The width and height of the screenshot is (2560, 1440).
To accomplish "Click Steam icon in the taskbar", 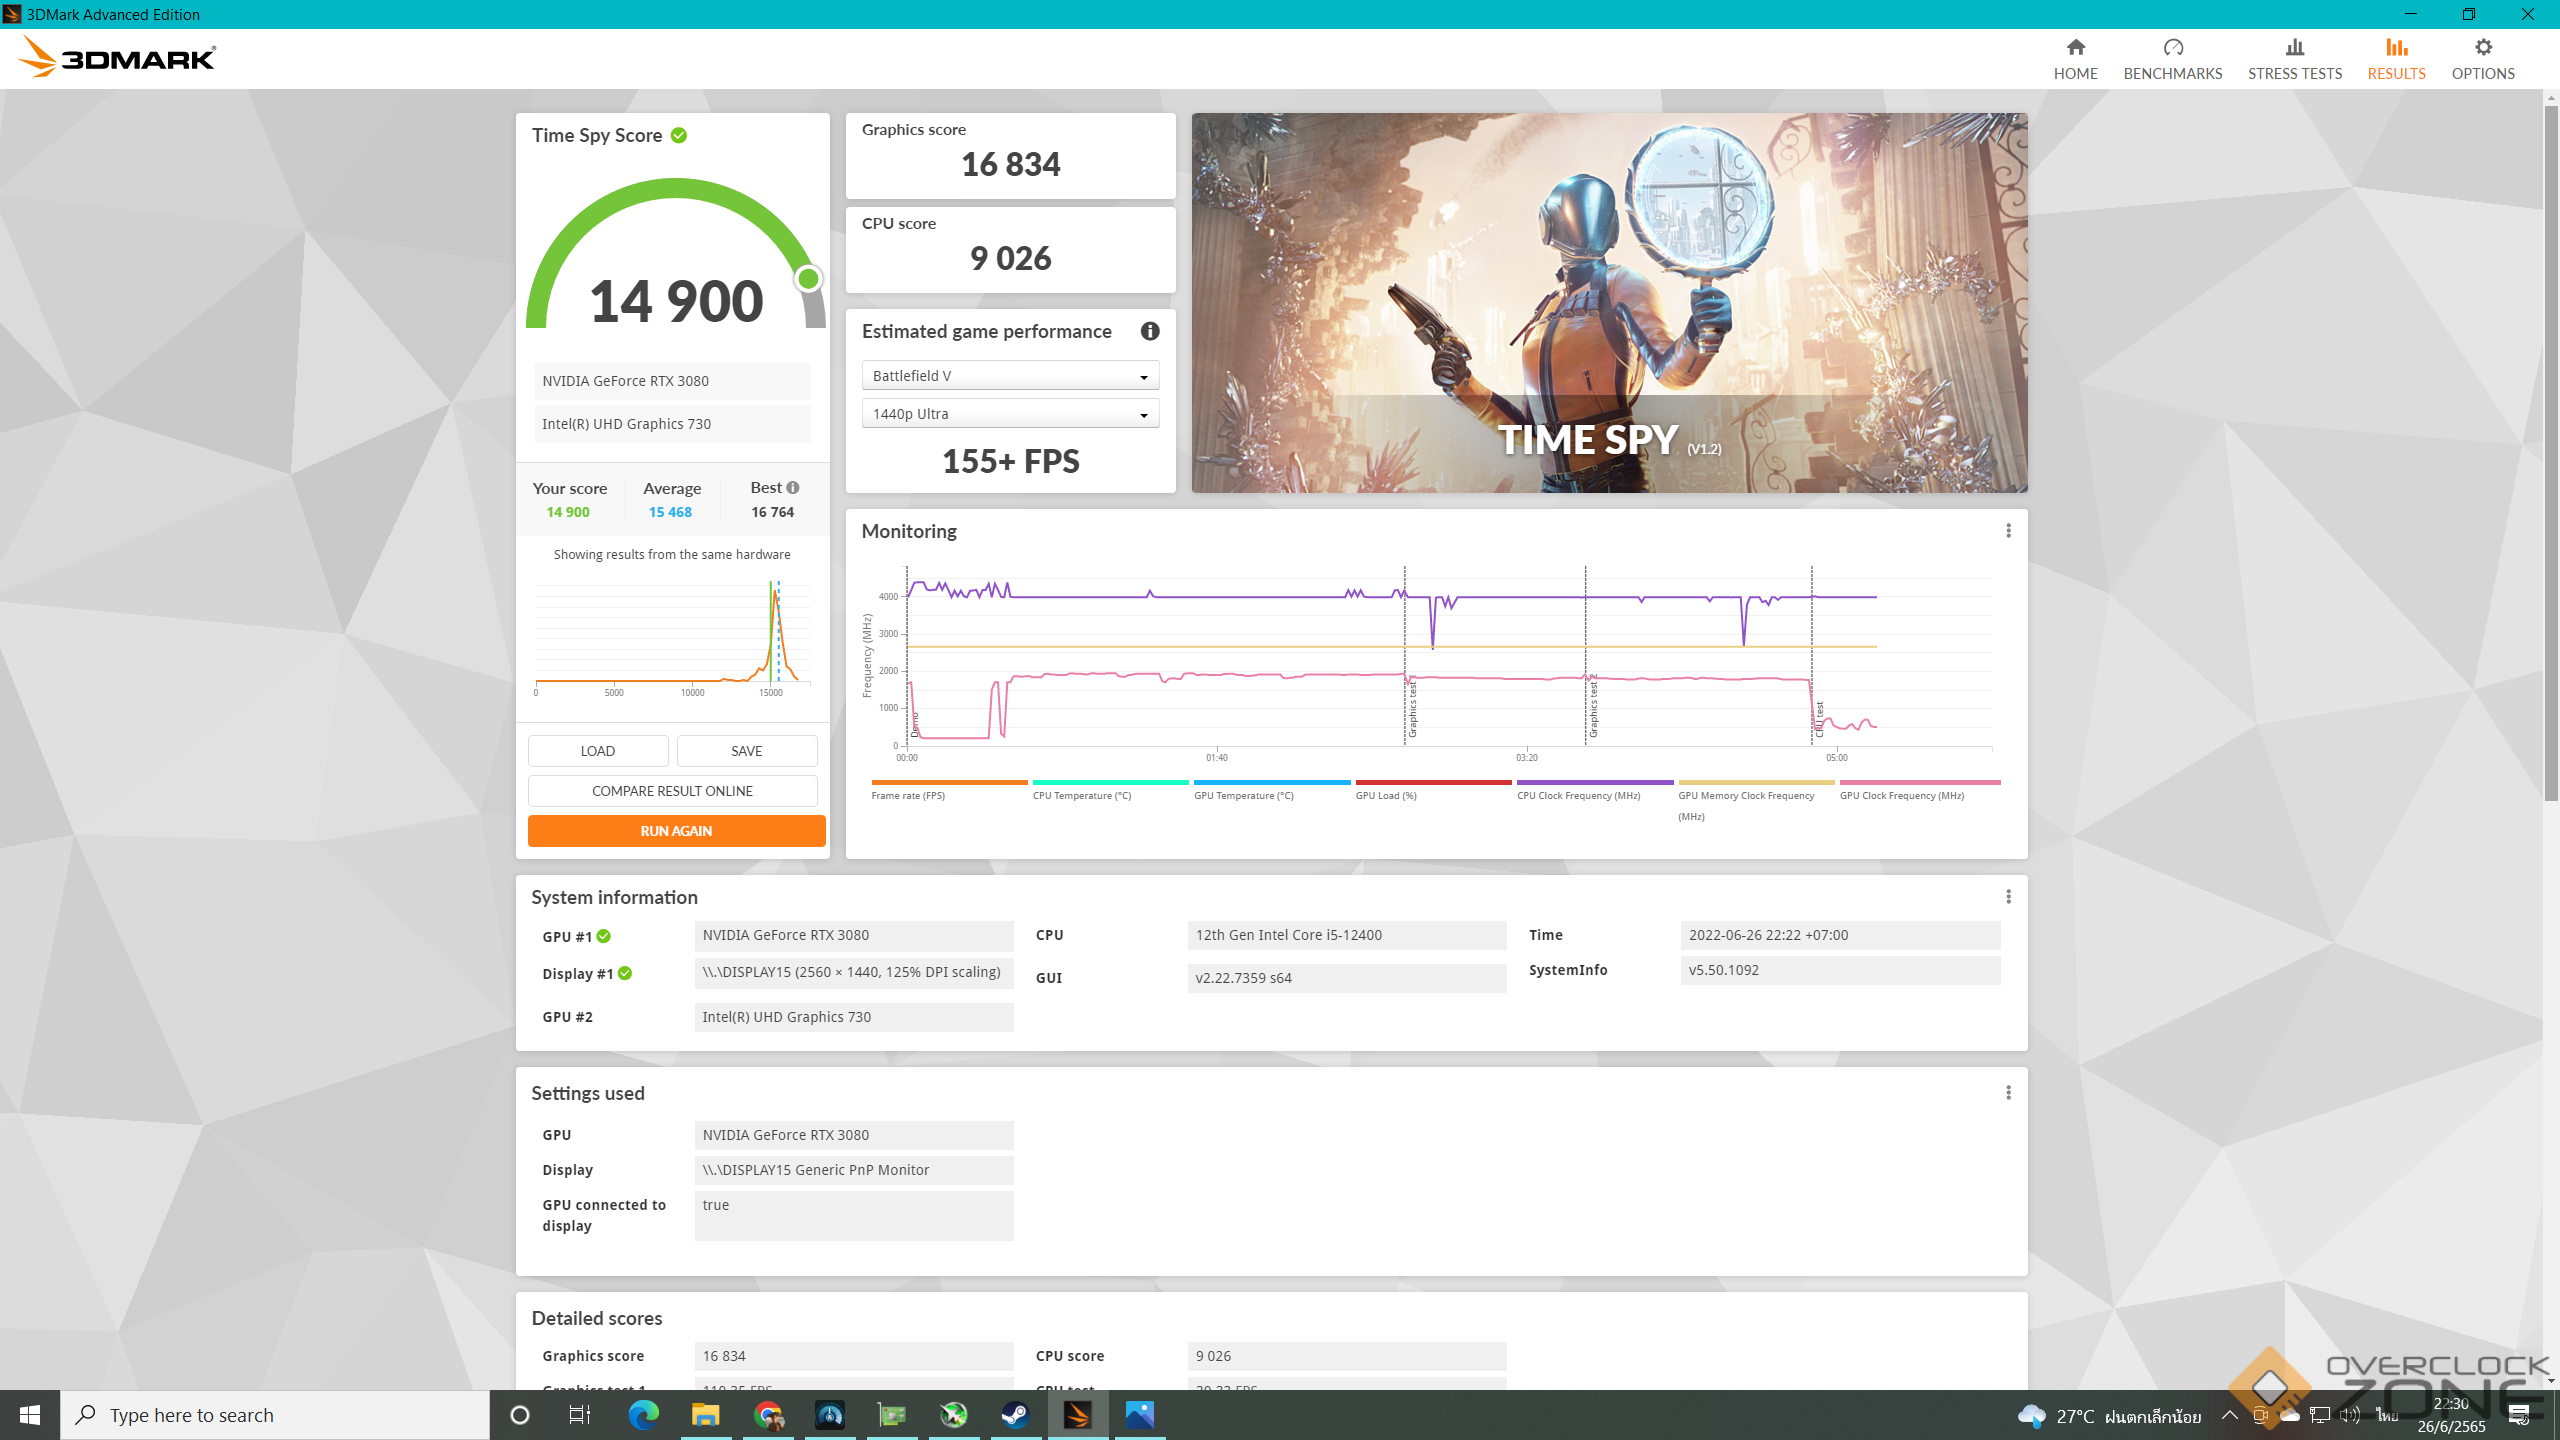I will click(x=1015, y=1415).
